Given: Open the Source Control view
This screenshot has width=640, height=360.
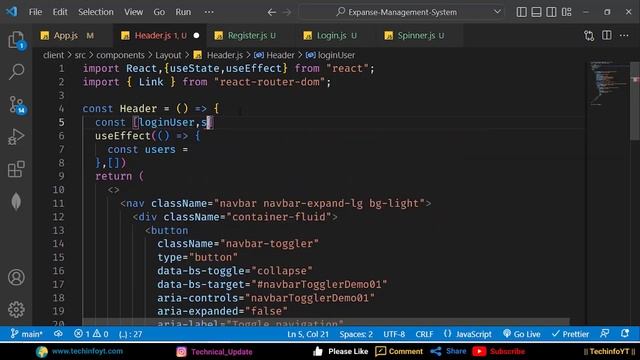Looking at the screenshot, I should [x=16, y=104].
